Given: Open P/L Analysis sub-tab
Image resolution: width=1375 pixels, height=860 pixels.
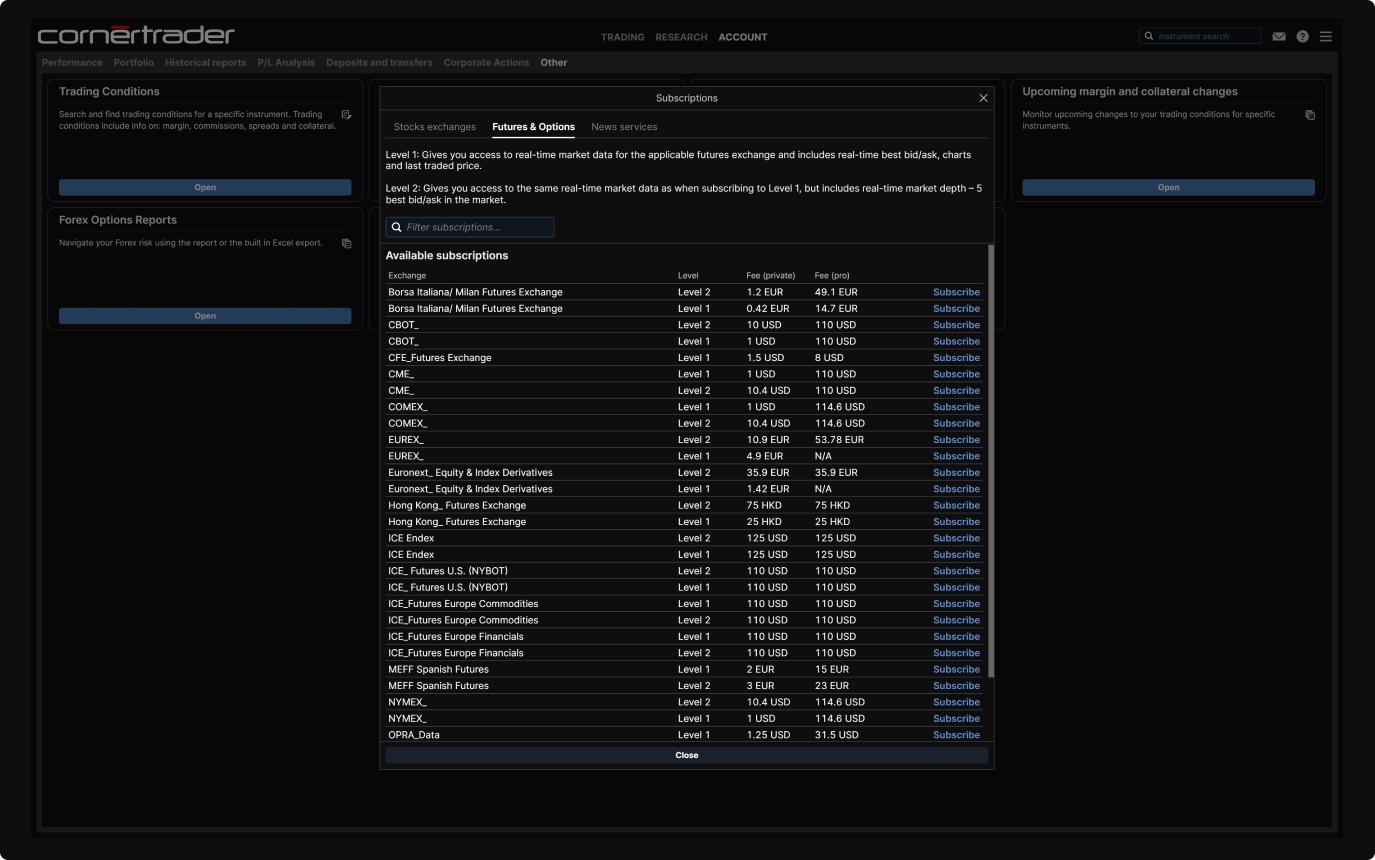Looking at the screenshot, I should click(x=286, y=62).
